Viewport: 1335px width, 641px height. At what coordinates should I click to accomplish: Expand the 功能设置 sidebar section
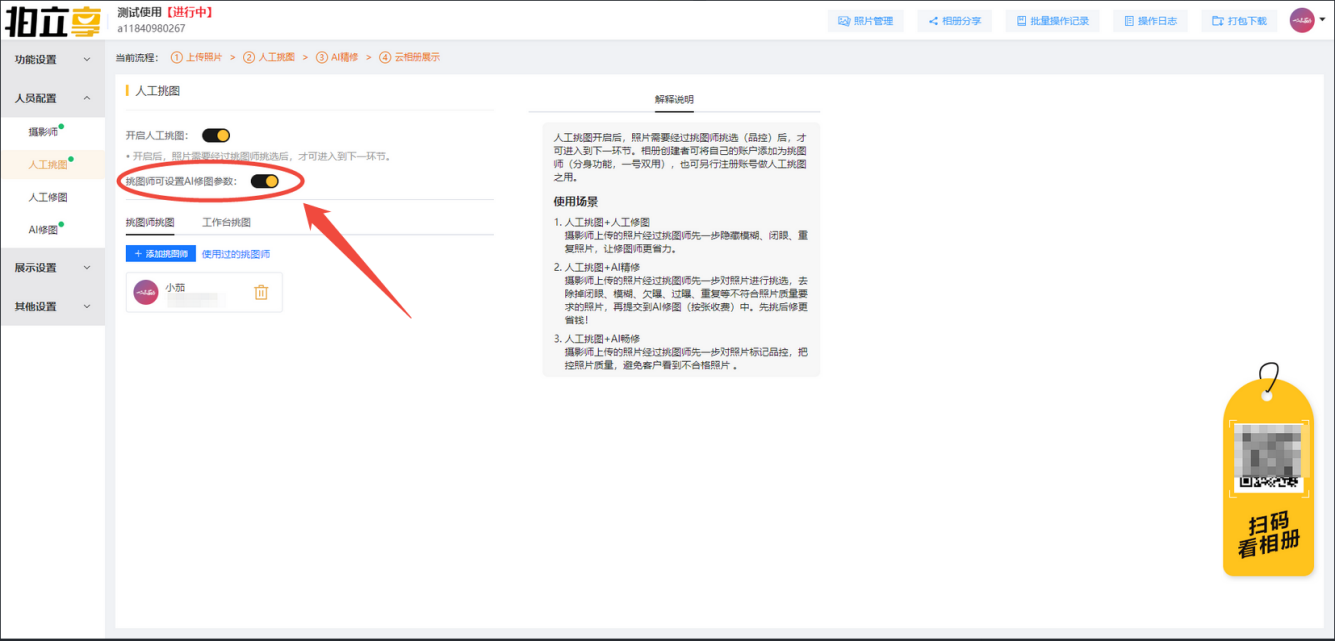[52, 59]
